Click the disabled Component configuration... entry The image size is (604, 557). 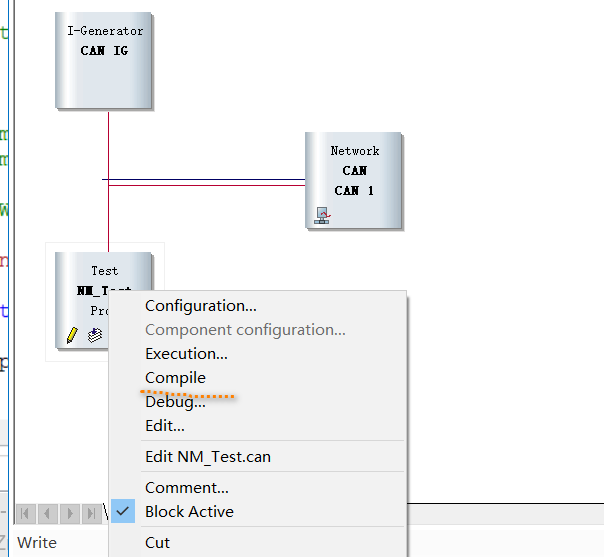click(x=257, y=330)
